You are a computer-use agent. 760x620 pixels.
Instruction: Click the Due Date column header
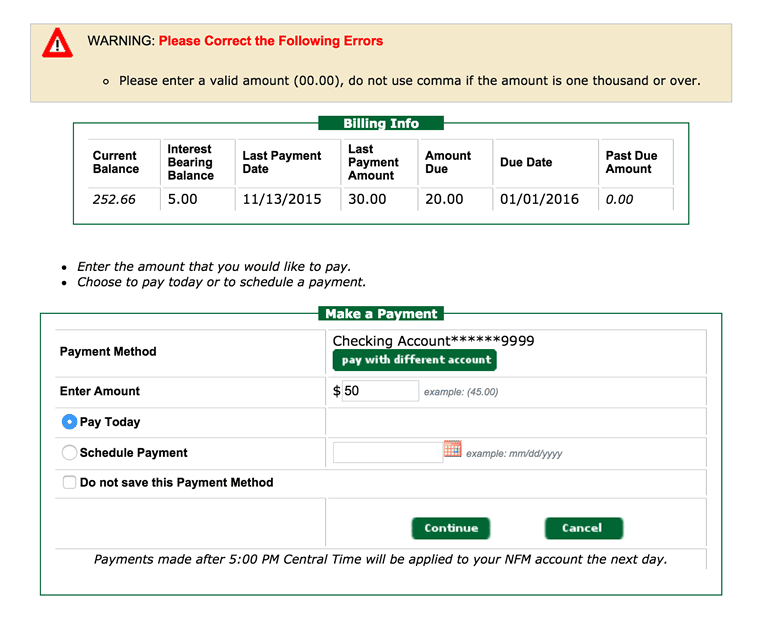[526, 162]
